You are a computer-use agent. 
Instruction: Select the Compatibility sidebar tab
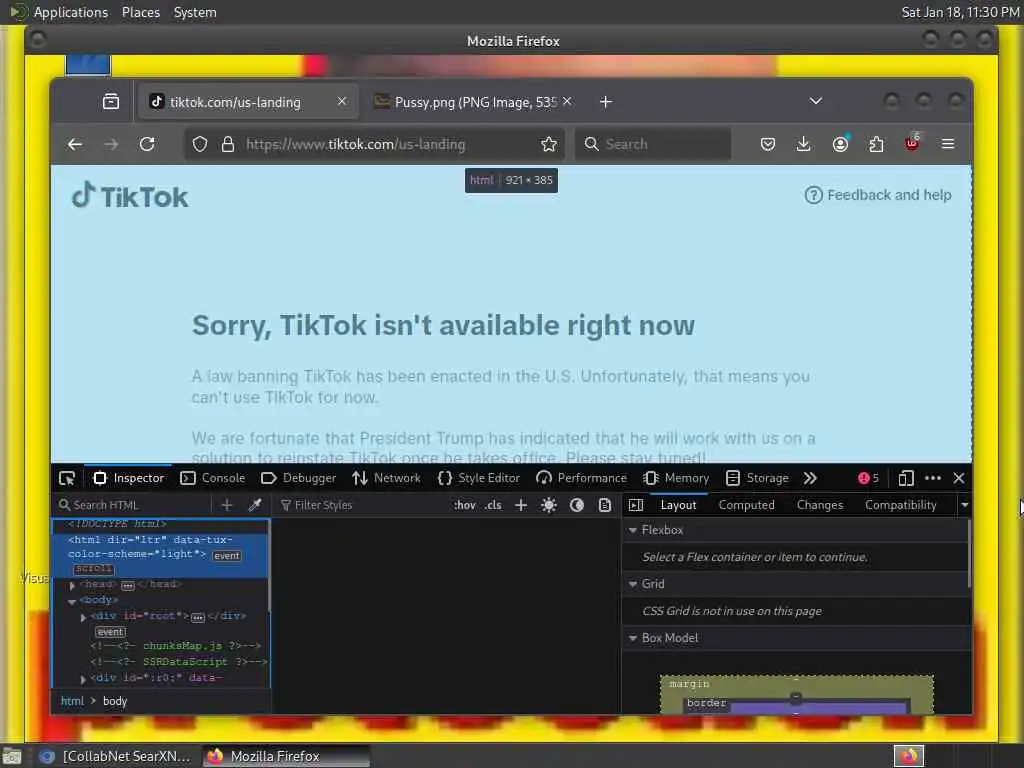point(901,505)
